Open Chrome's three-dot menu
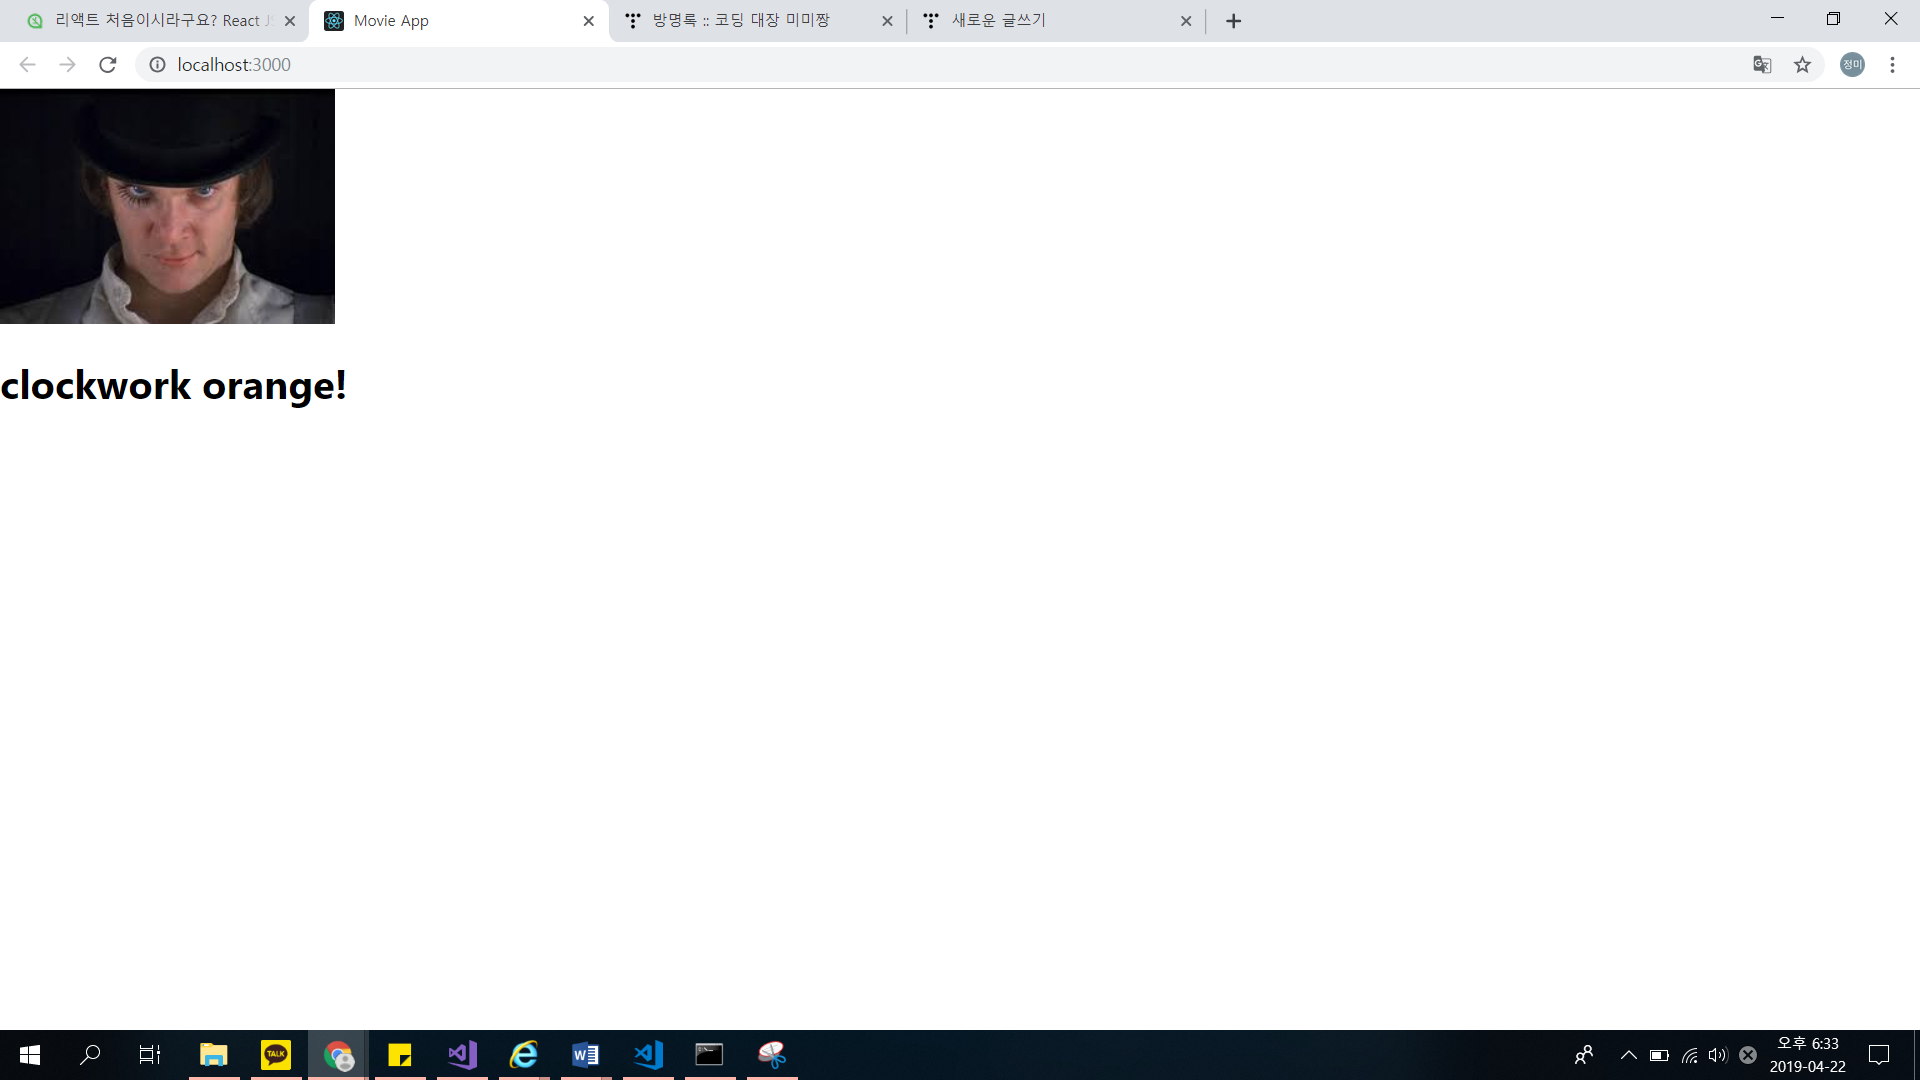The height and width of the screenshot is (1080, 1920). 1892,65
